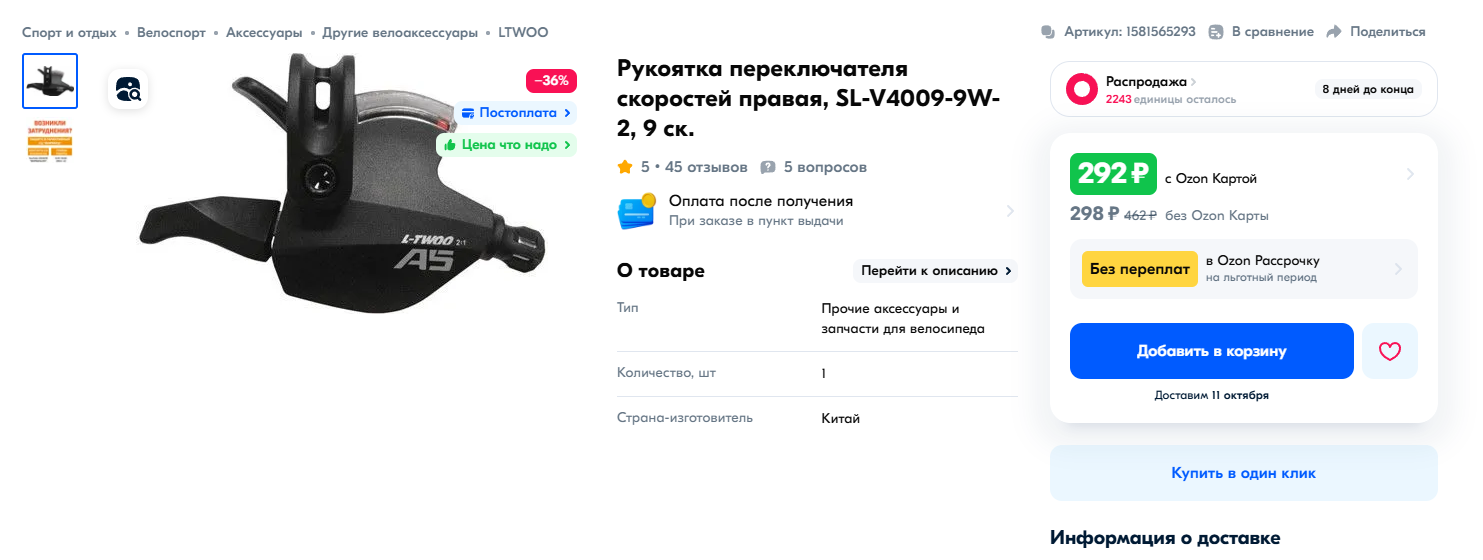Open LTWOO brand breadcrumb
This screenshot has width=1483, height=560.
tap(524, 32)
